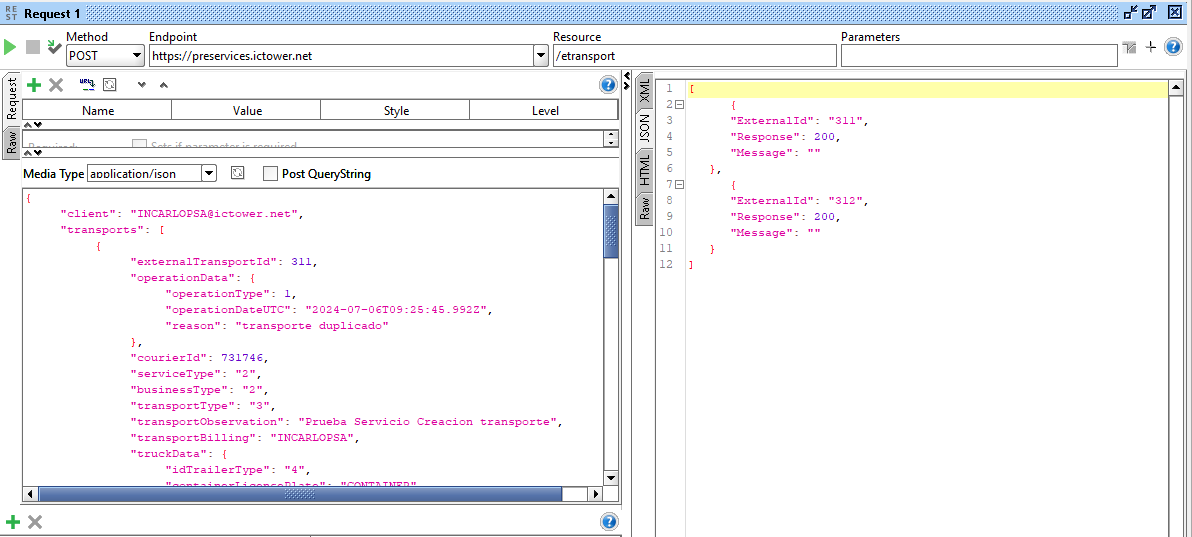Click the request body horizontal scrollbar thumb
The image size is (1192, 537).
(x=300, y=494)
